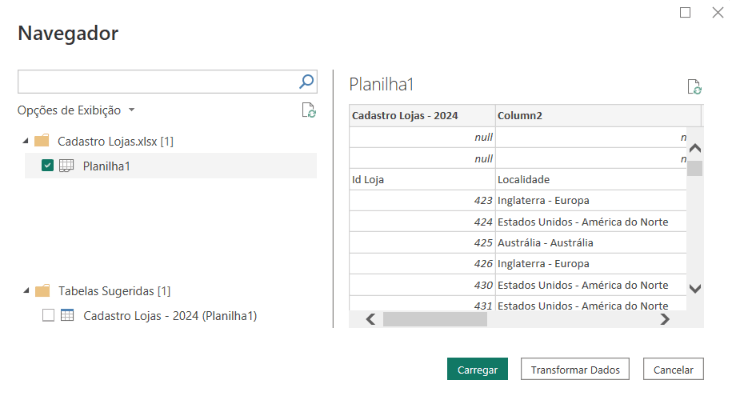Click the preview scroll-right arrow
The width and height of the screenshot is (730, 393).
point(665,319)
